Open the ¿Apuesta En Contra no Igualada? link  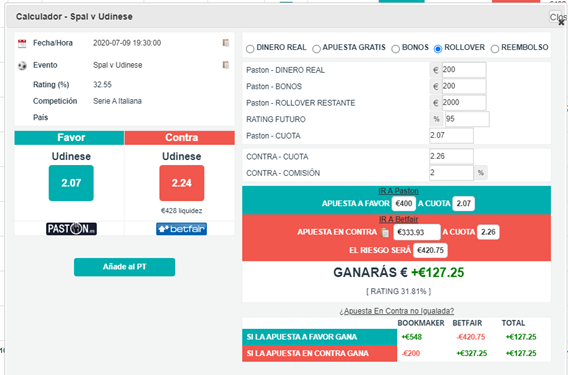(397, 311)
